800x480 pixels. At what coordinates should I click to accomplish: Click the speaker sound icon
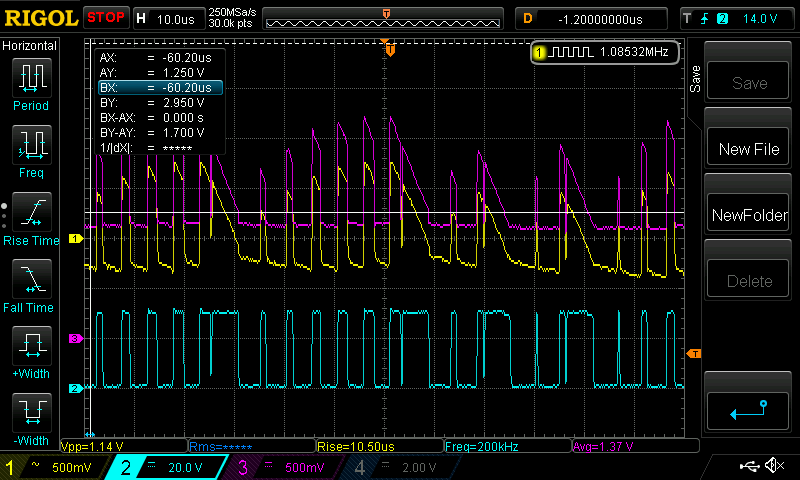tap(773, 466)
